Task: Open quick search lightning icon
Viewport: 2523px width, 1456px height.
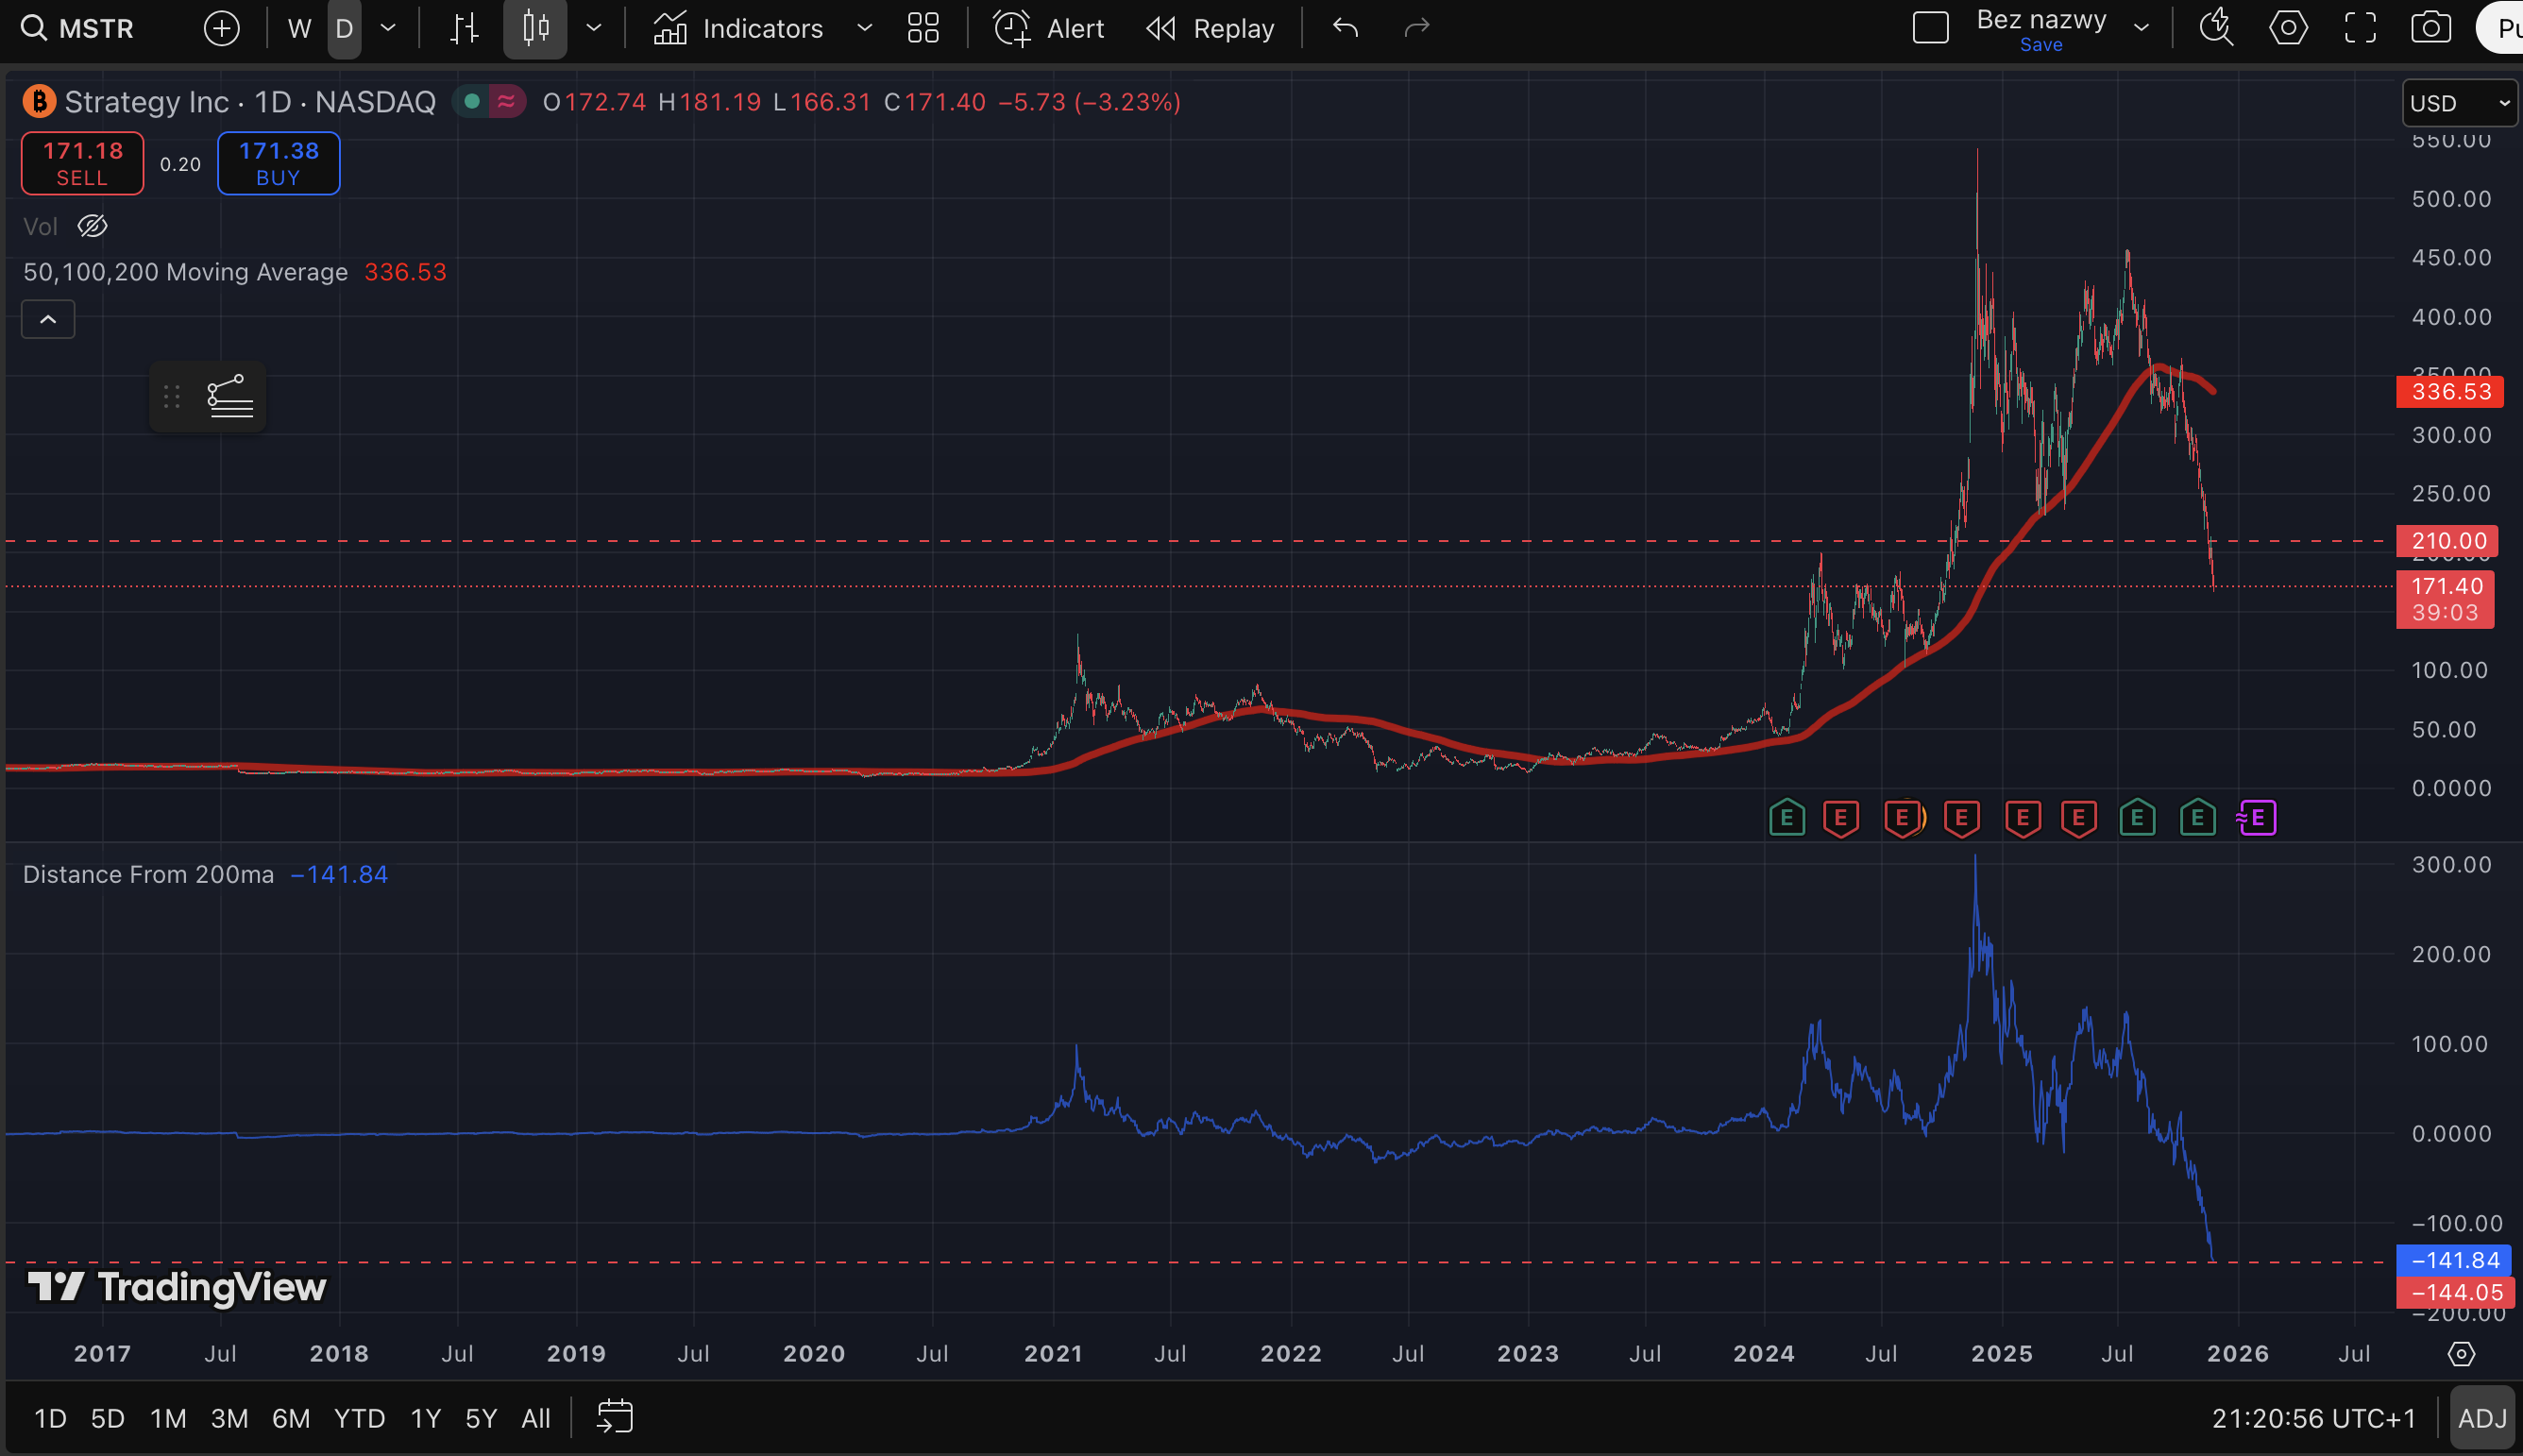Action: tap(2216, 28)
